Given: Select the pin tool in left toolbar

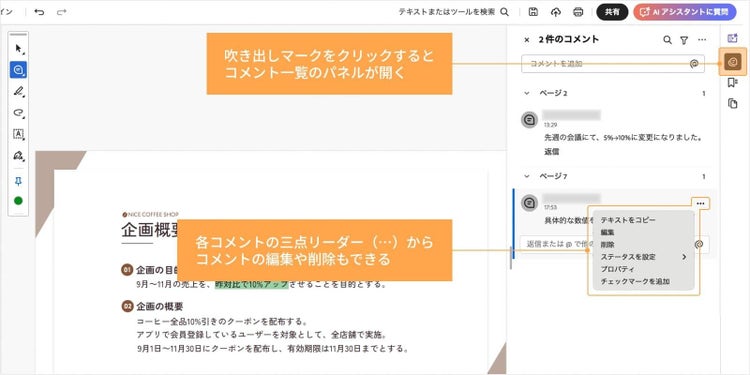Looking at the screenshot, I should (18, 181).
